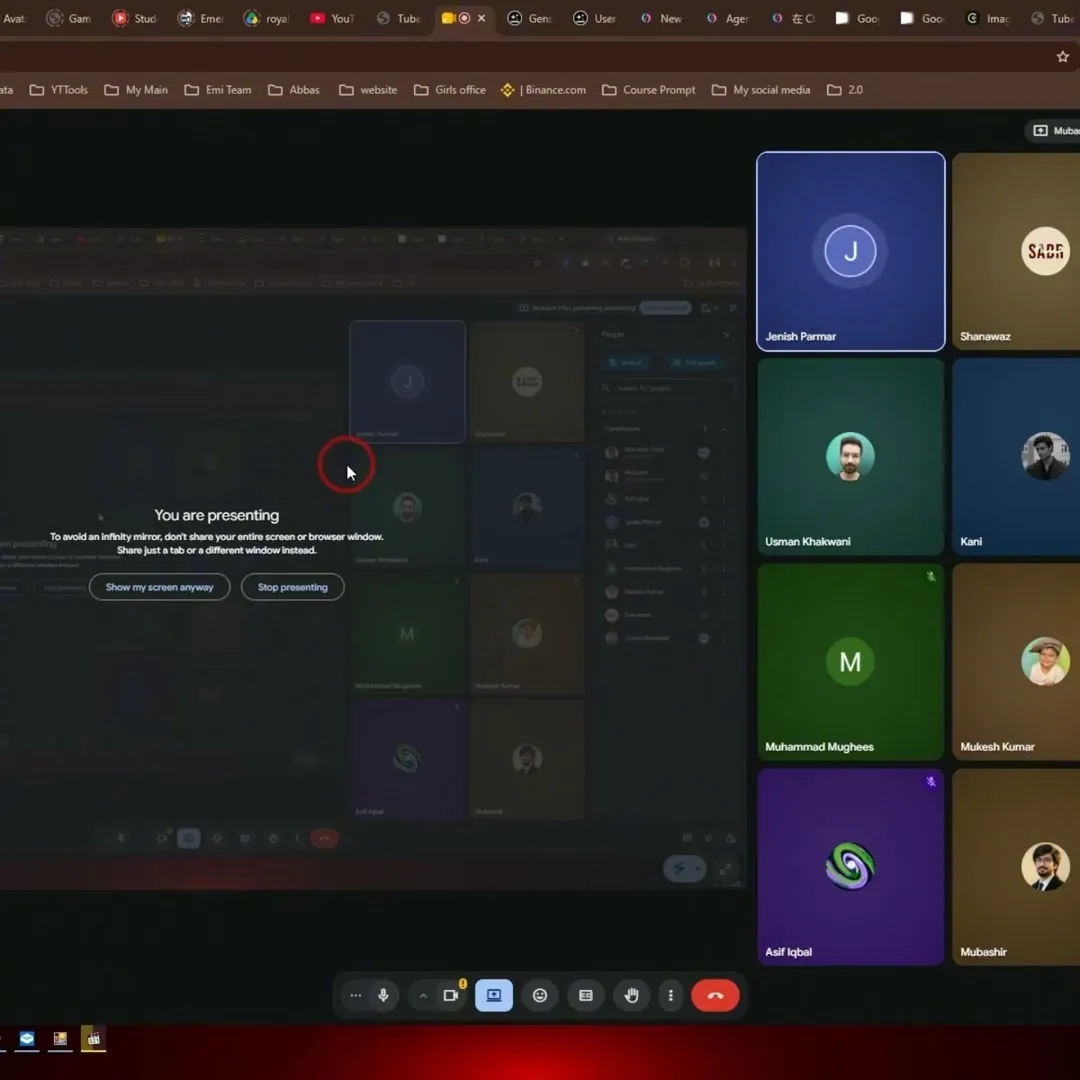Switch to the User browser tab
The height and width of the screenshot is (1080, 1080).
(x=596, y=19)
